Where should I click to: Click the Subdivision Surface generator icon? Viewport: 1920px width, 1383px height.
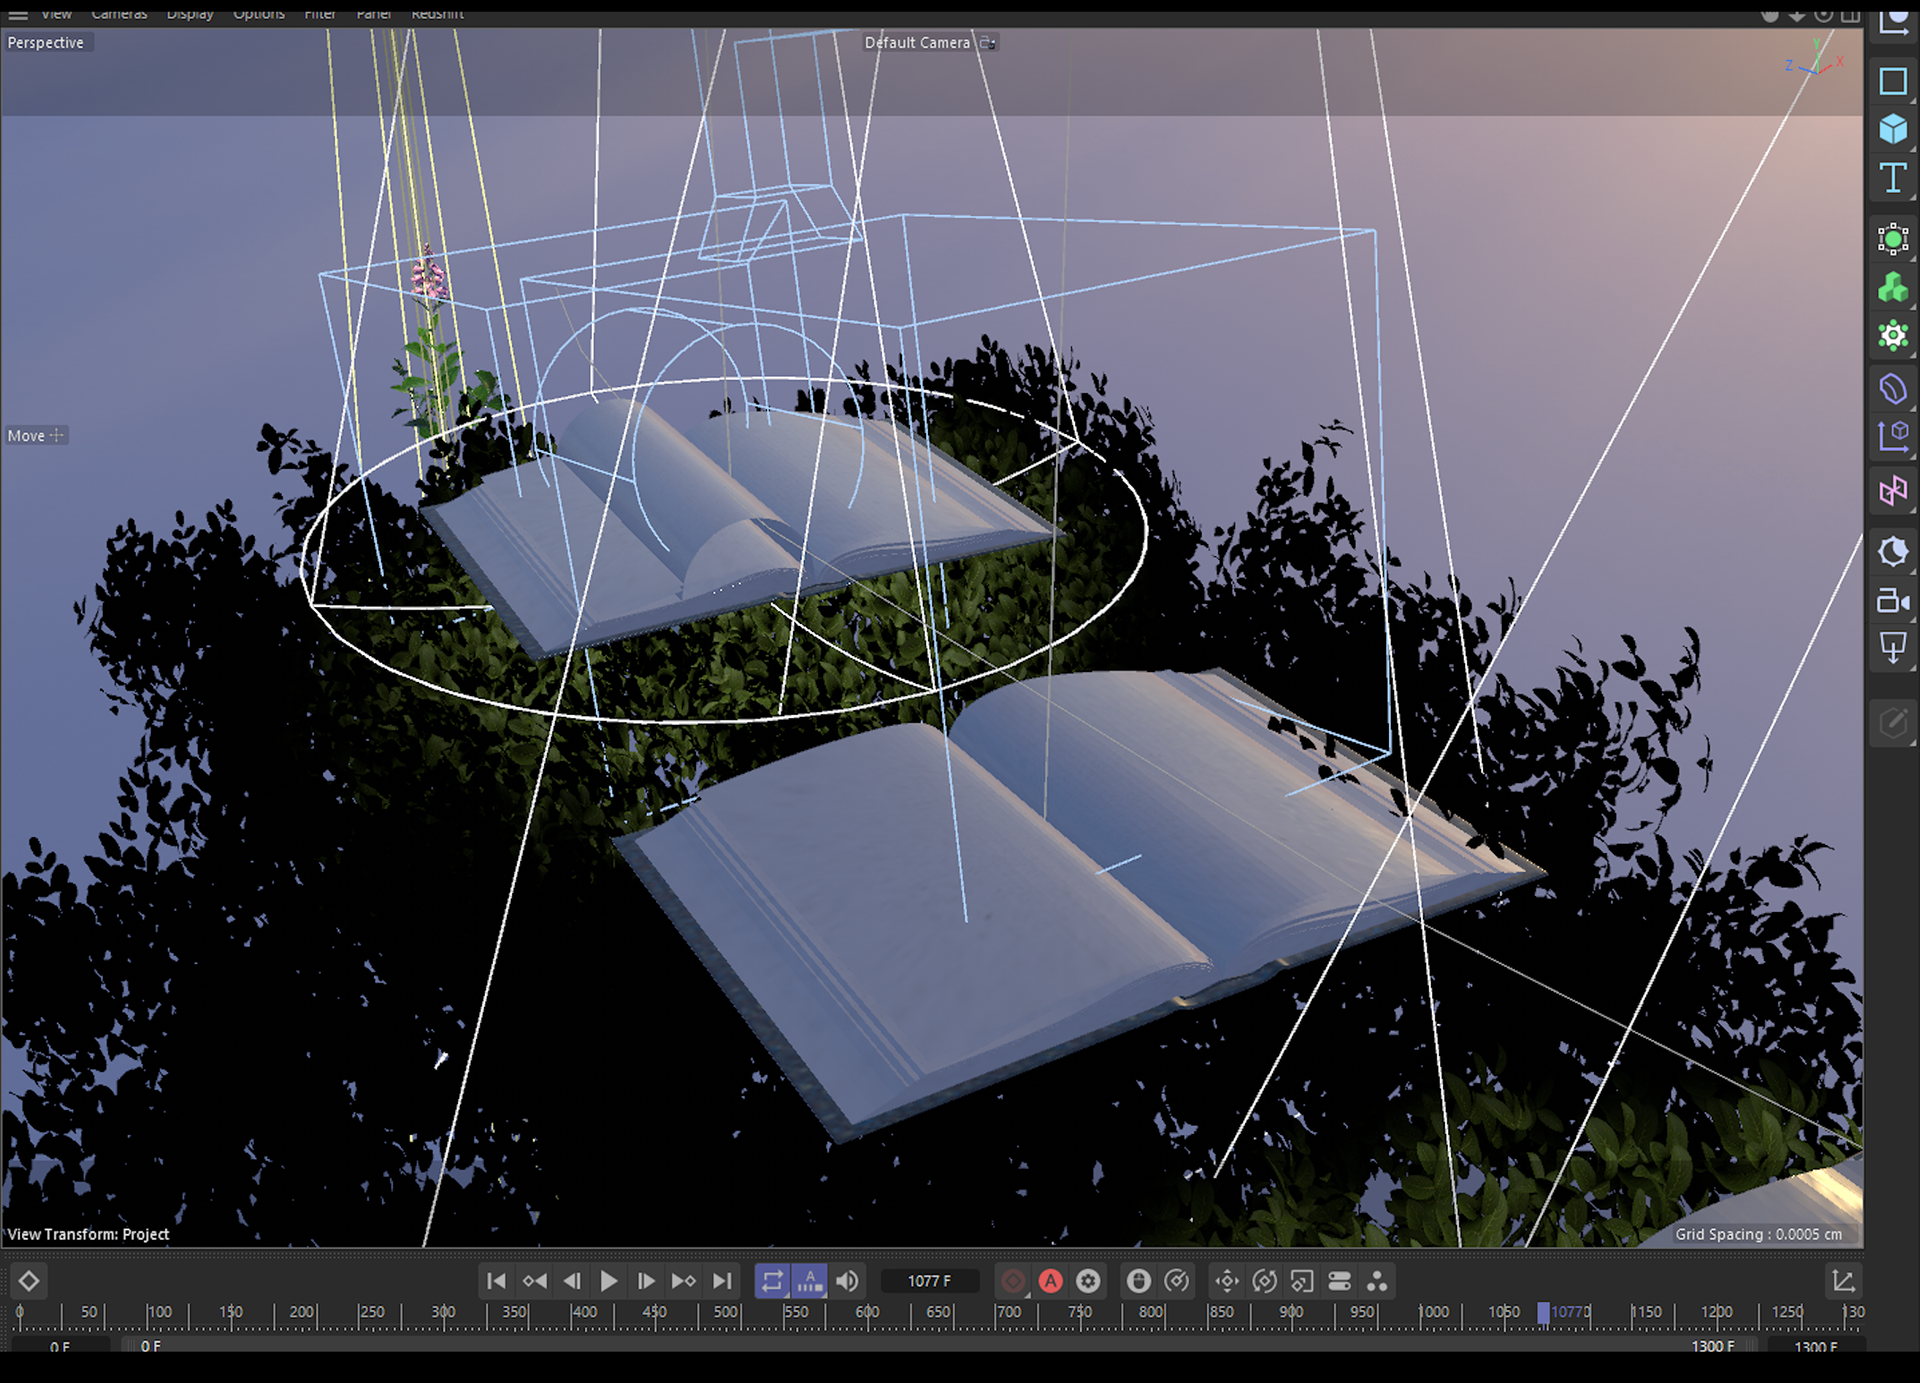click(1892, 240)
